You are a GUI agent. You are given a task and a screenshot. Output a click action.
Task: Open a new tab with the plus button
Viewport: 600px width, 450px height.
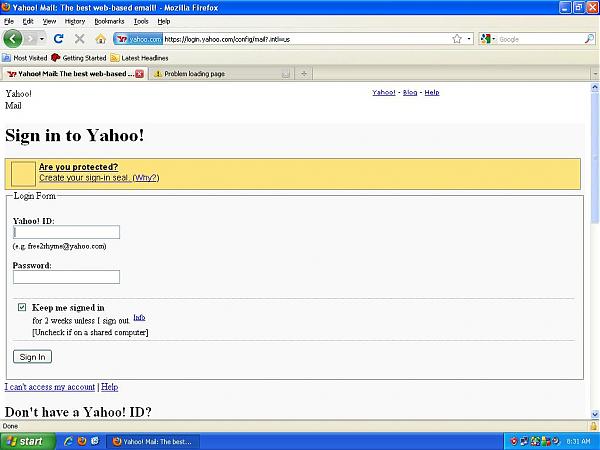[304, 73]
